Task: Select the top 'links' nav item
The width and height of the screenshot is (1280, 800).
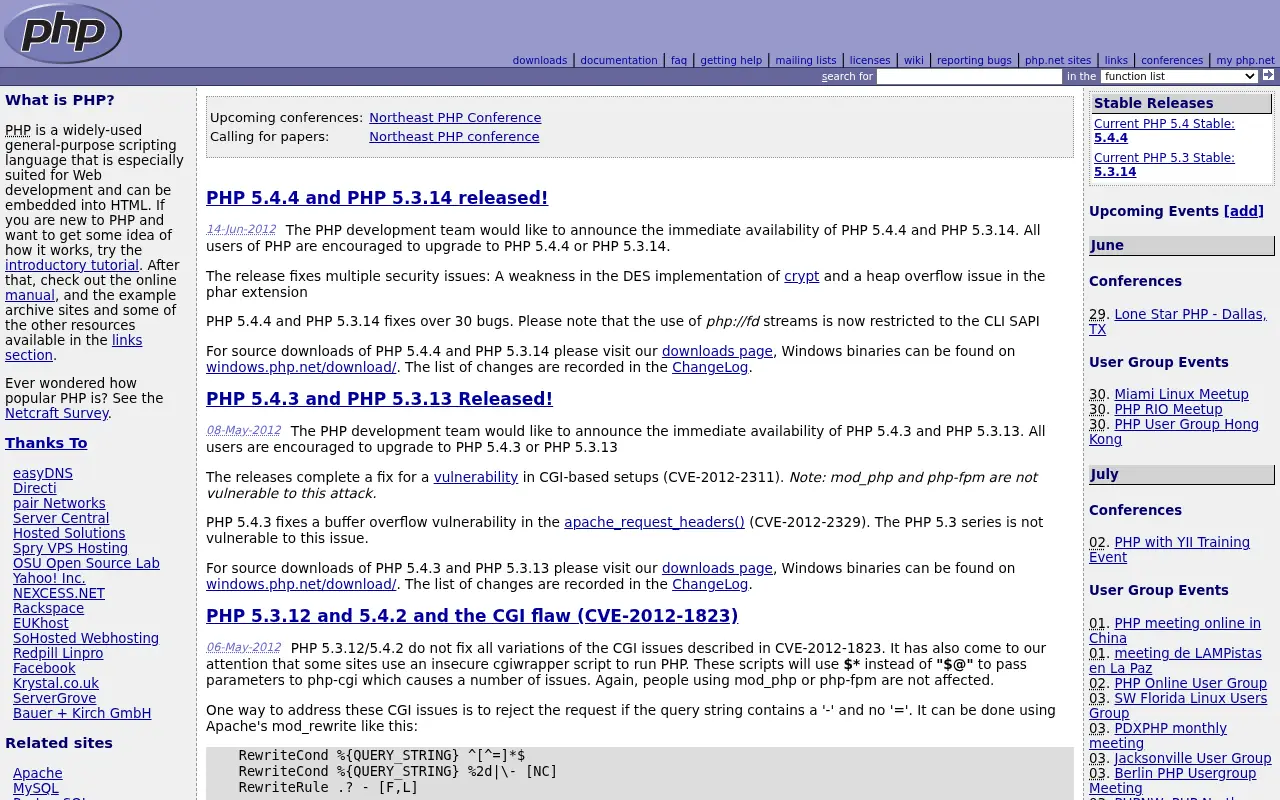Action: coord(1116,60)
